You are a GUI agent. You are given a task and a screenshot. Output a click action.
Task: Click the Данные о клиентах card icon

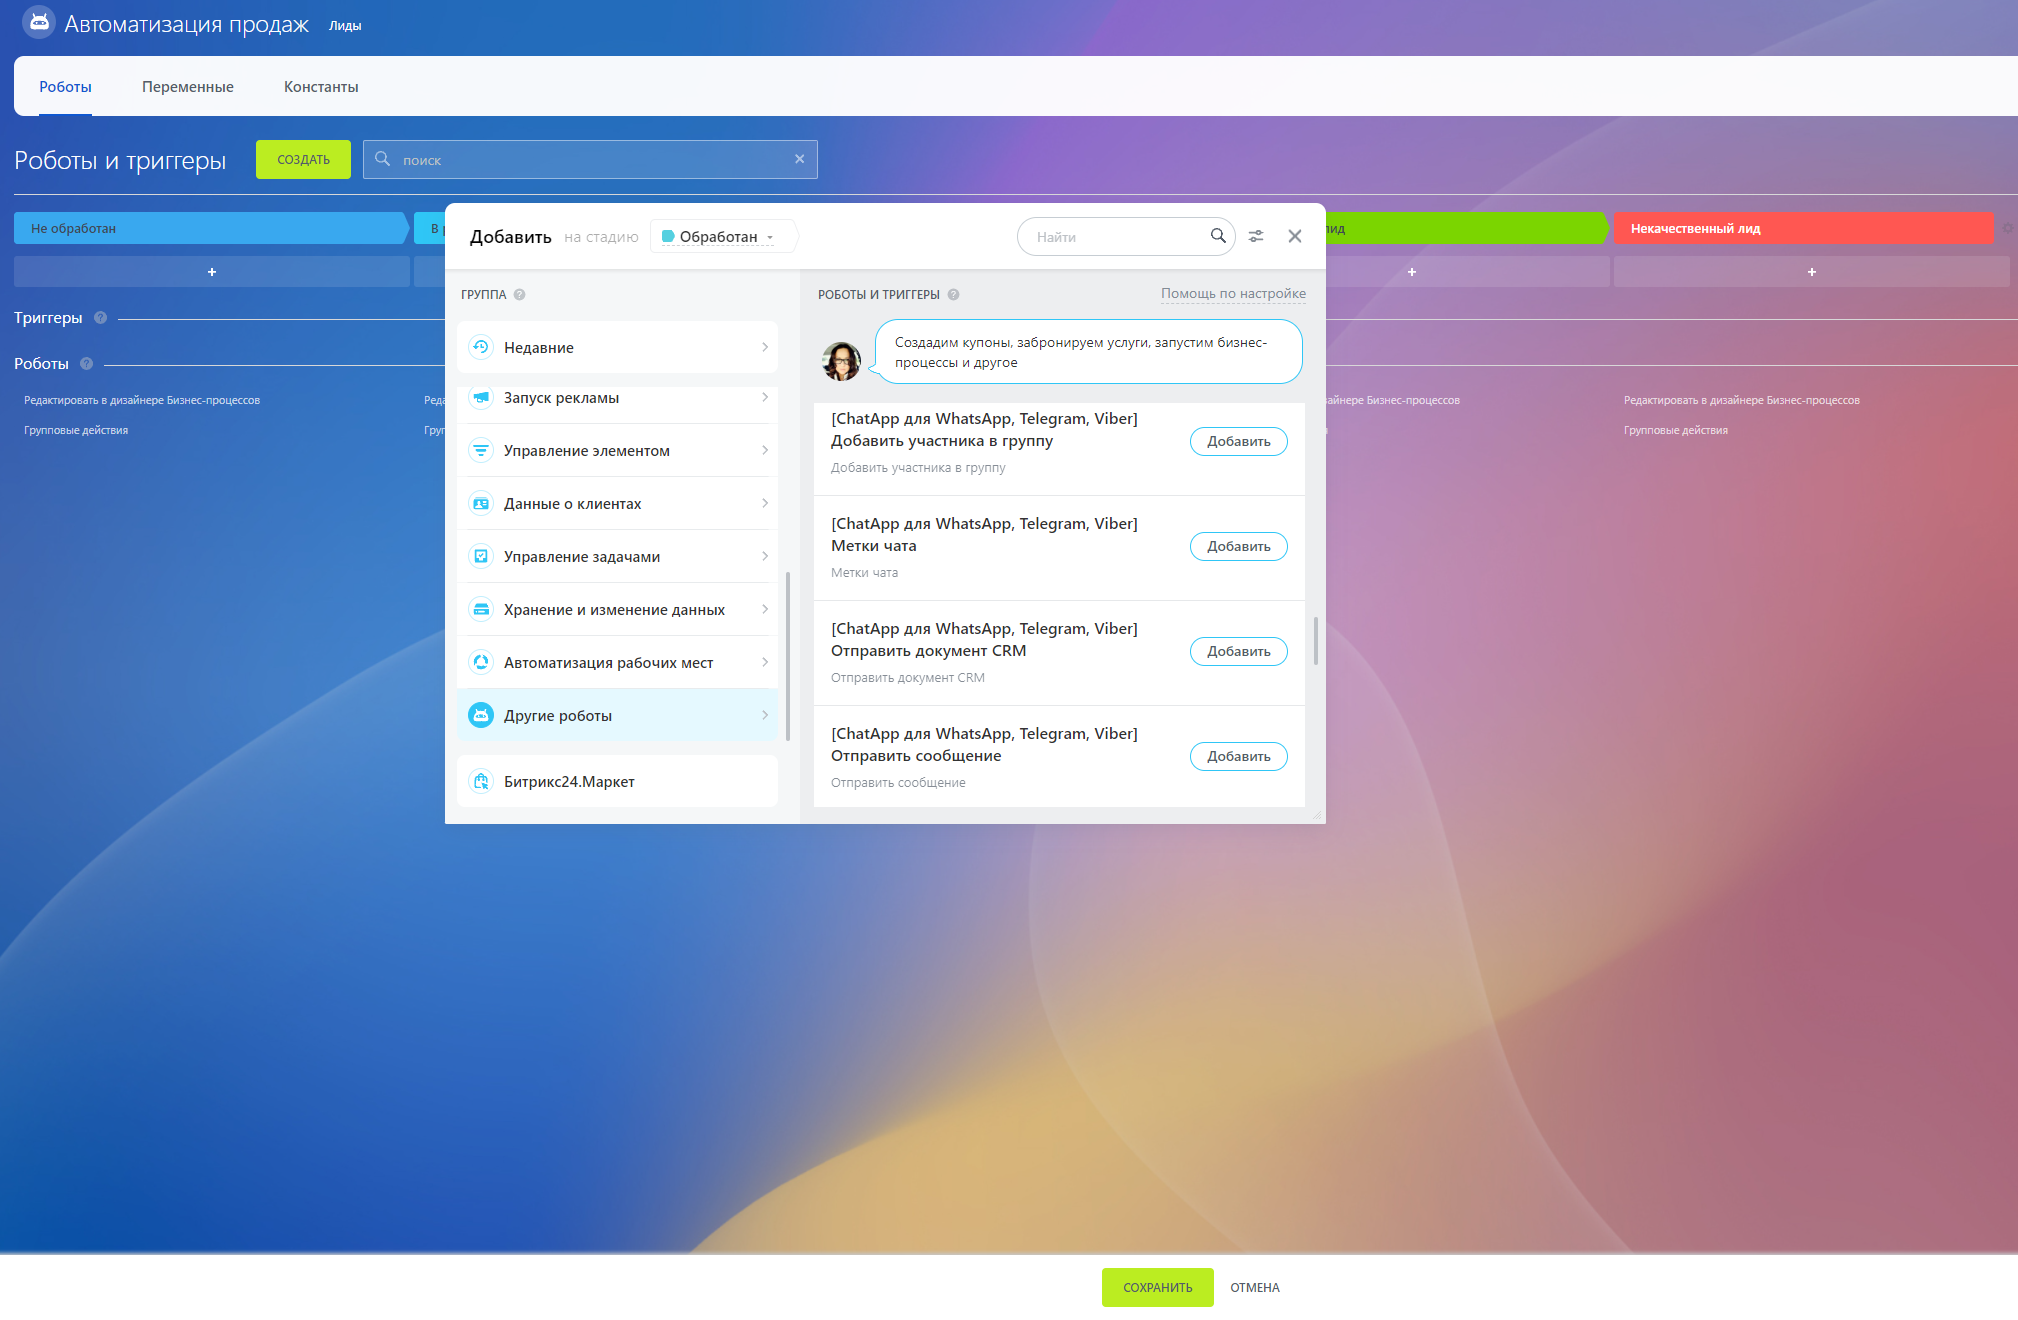[x=481, y=504]
